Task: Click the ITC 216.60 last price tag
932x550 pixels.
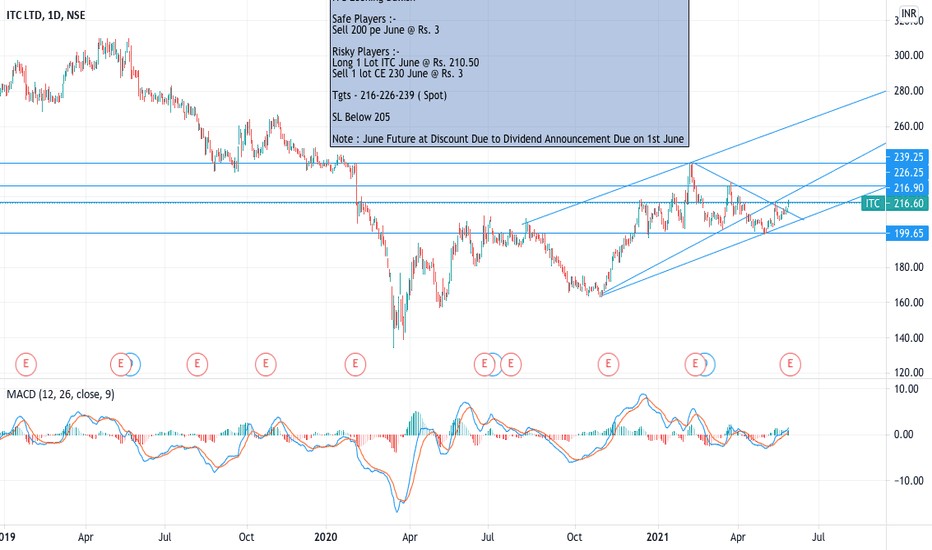Action: pyautogui.click(x=896, y=203)
